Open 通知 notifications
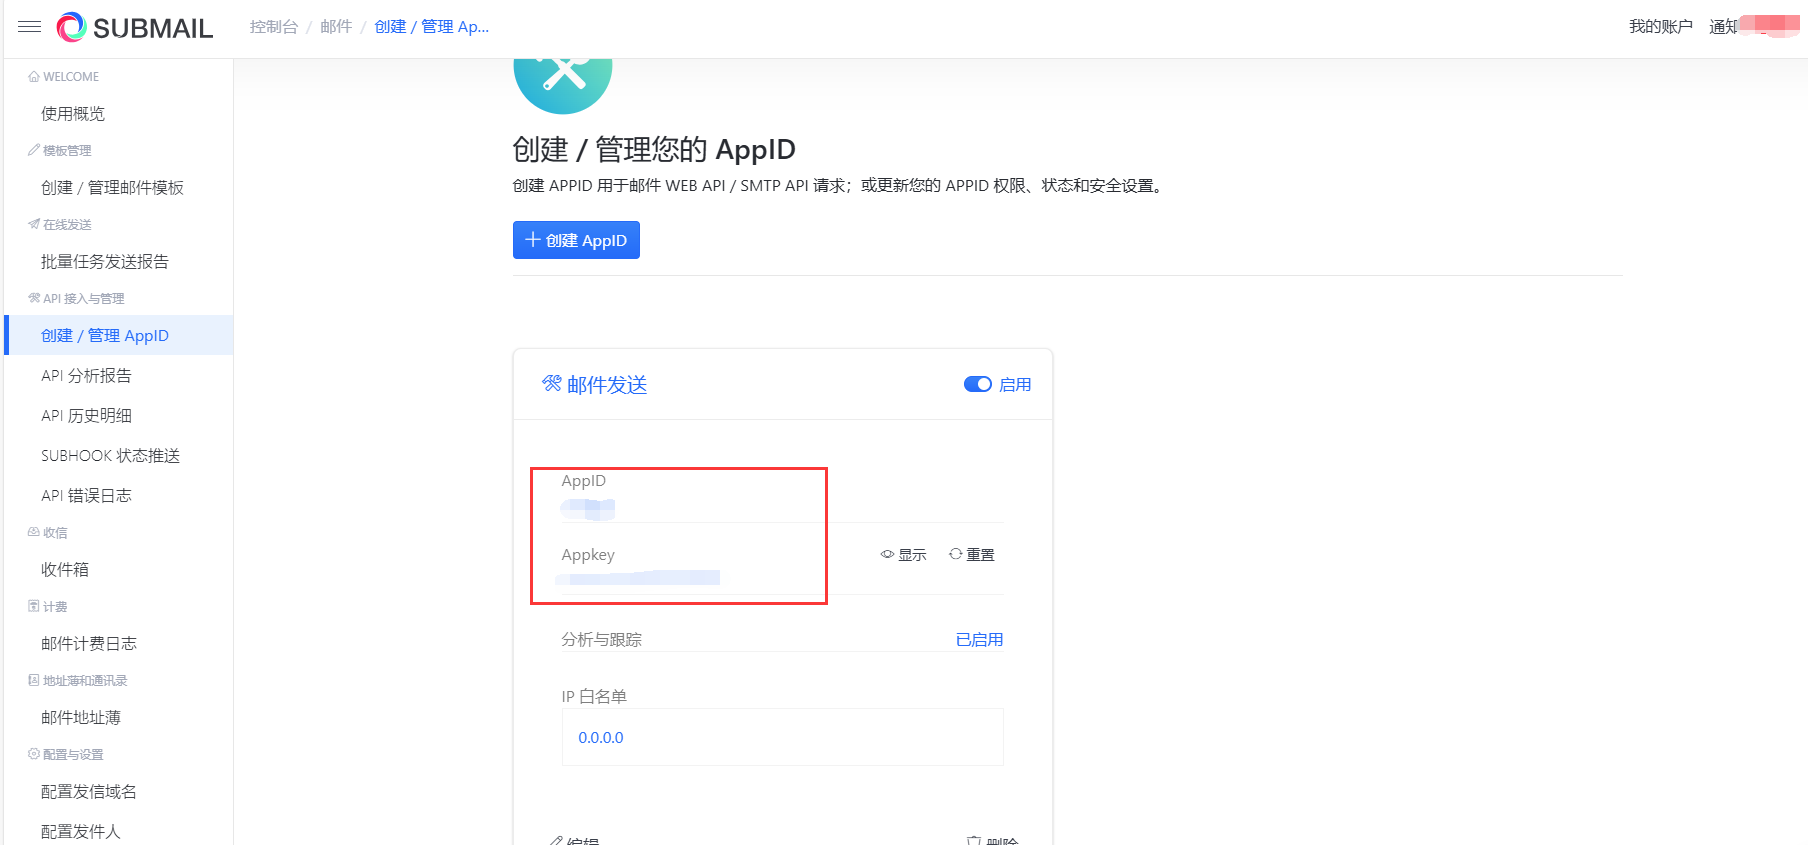The height and width of the screenshot is (845, 1808). pyautogui.click(x=1724, y=27)
